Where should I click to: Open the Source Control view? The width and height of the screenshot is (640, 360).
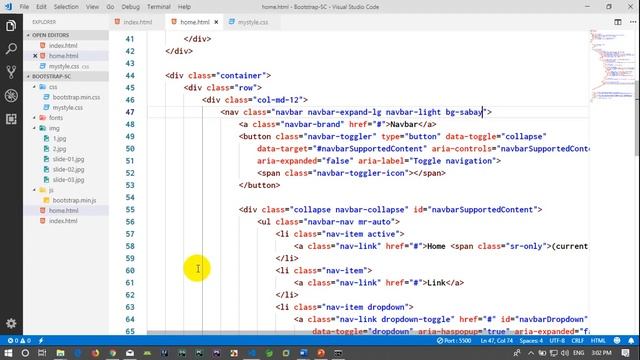click(11, 72)
